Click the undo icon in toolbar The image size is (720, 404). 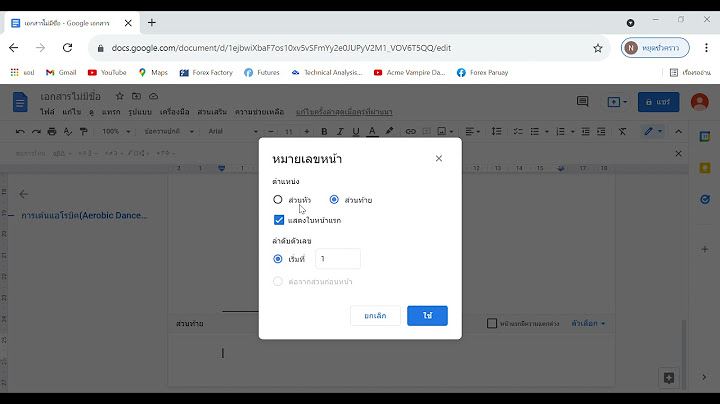pos(20,132)
